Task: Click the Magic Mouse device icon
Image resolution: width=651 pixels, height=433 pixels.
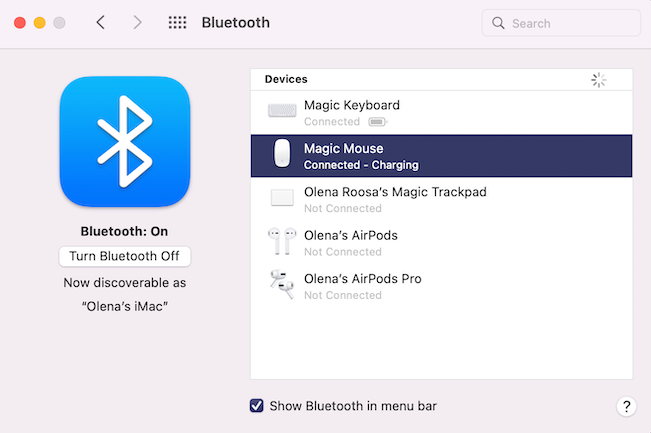Action: click(282, 155)
